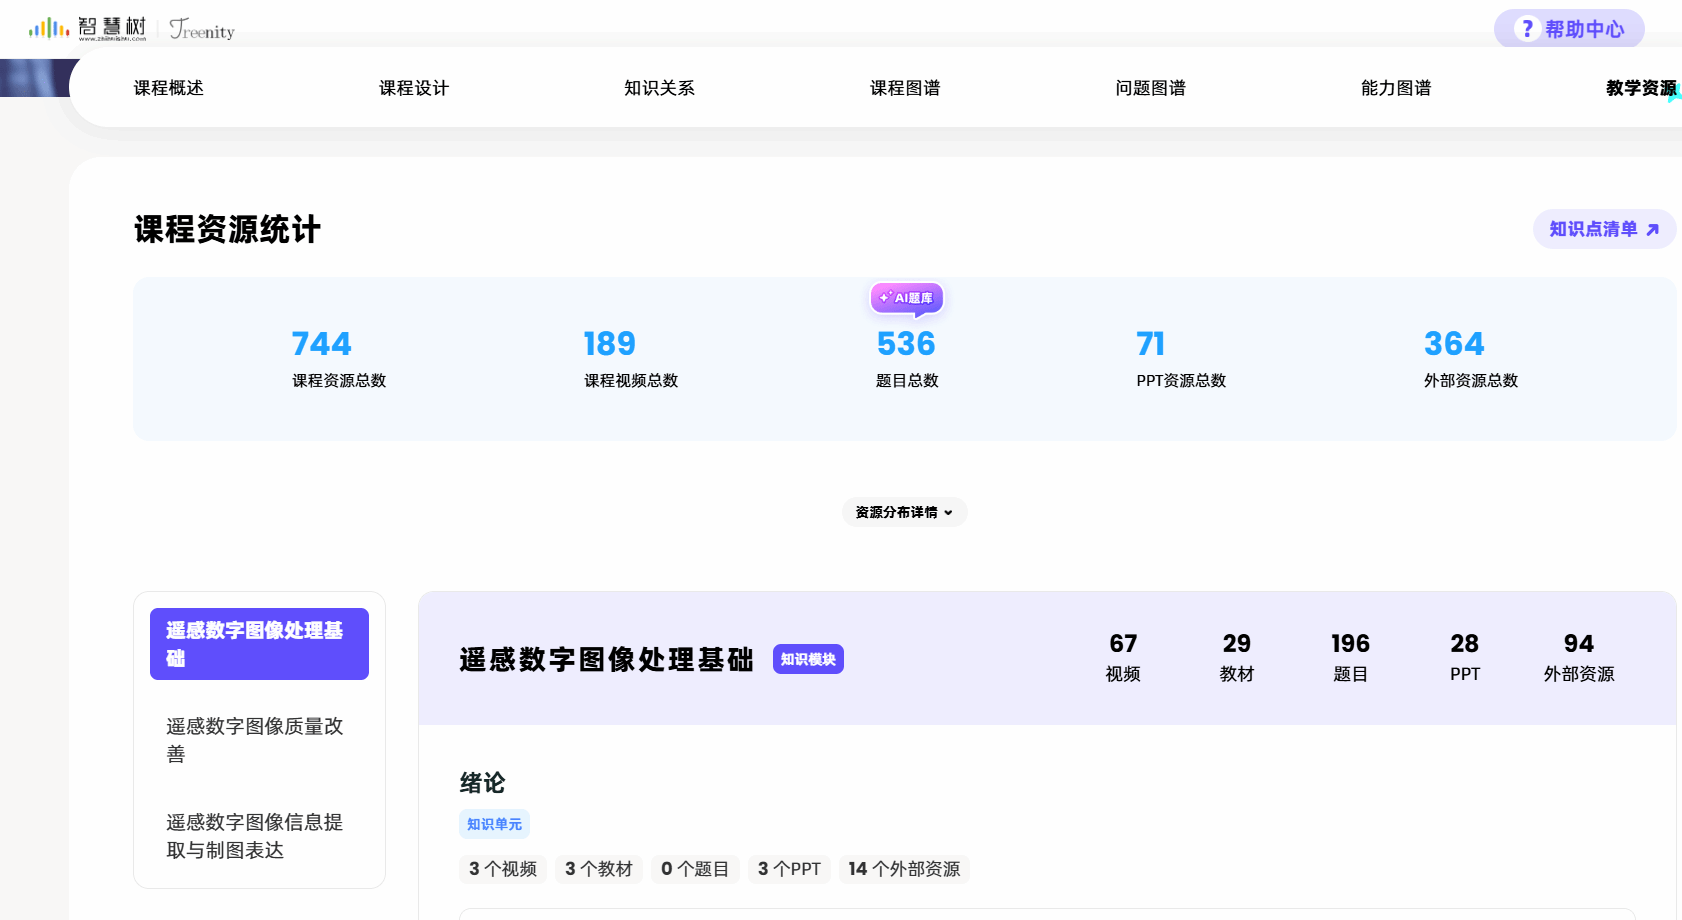Open the 能力图谱 tab
The height and width of the screenshot is (920, 1682).
click(x=1396, y=88)
